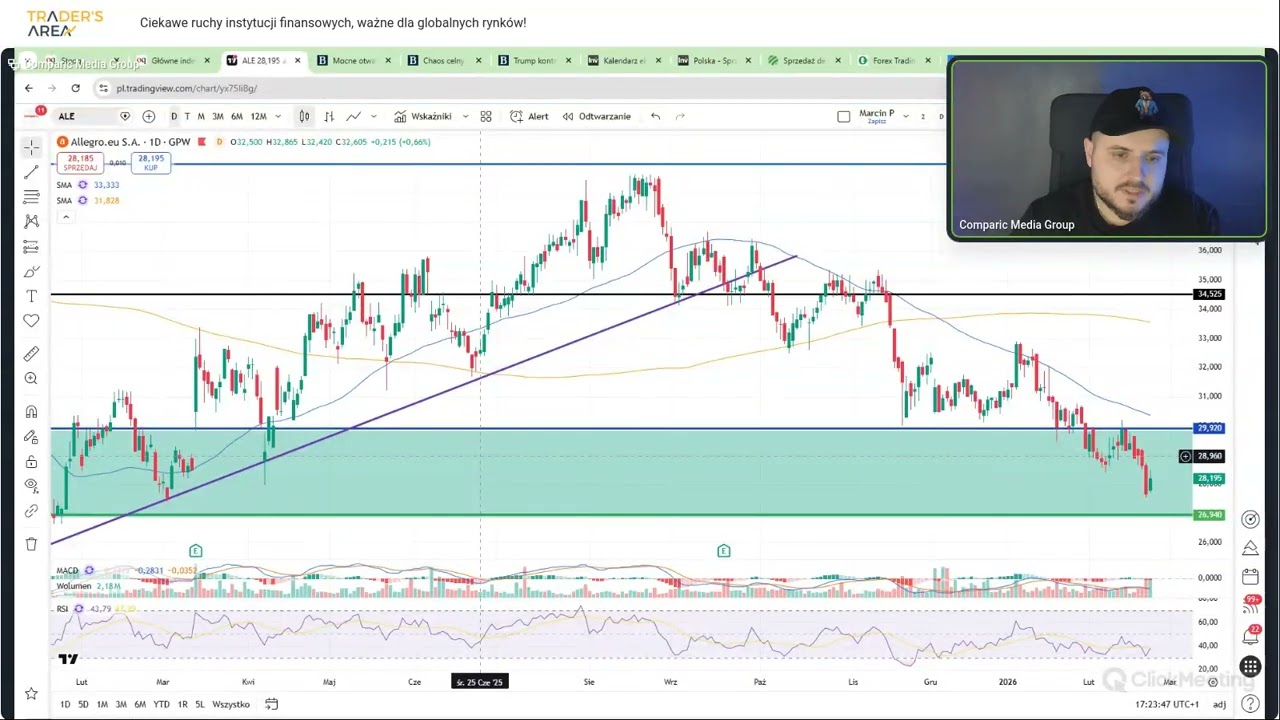This screenshot has height=720, width=1280.
Task: Go back in browser history
Action: [x=29, y=88]
